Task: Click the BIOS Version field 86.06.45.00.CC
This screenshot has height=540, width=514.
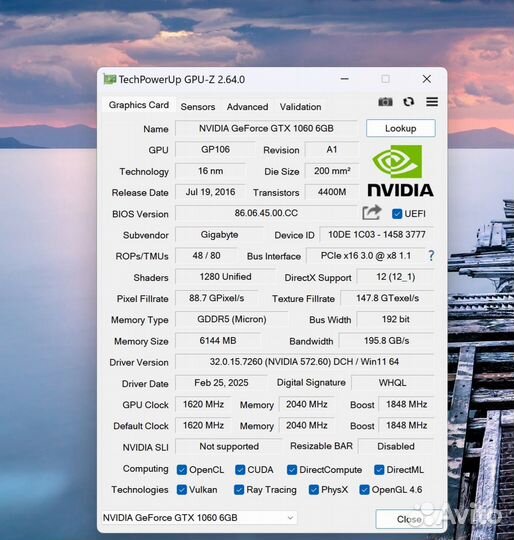Action: (x=266, y=213)
